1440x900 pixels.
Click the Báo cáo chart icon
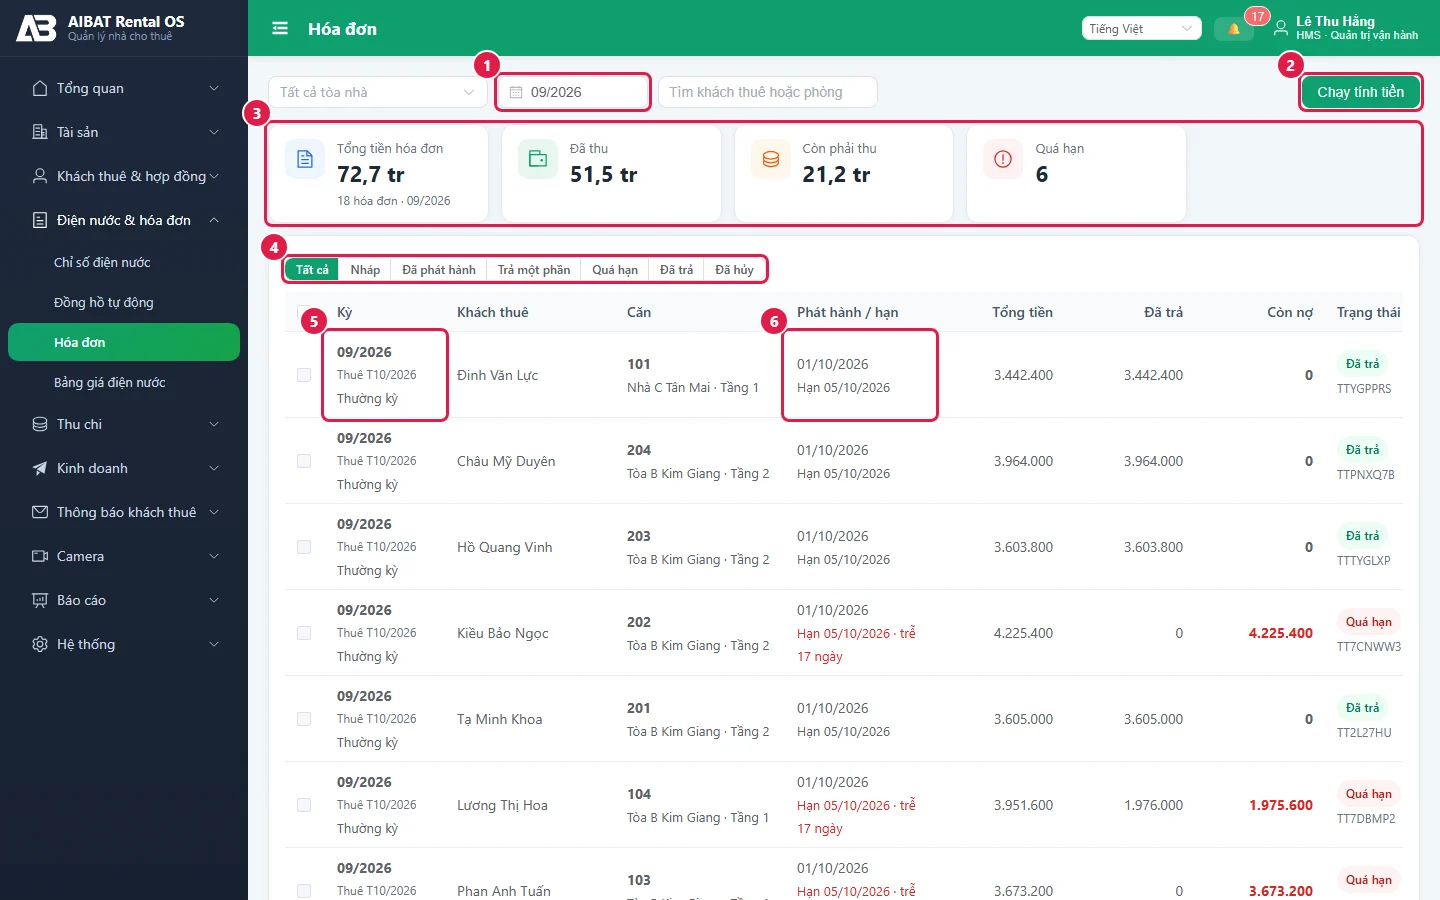(x=40, y=600)
